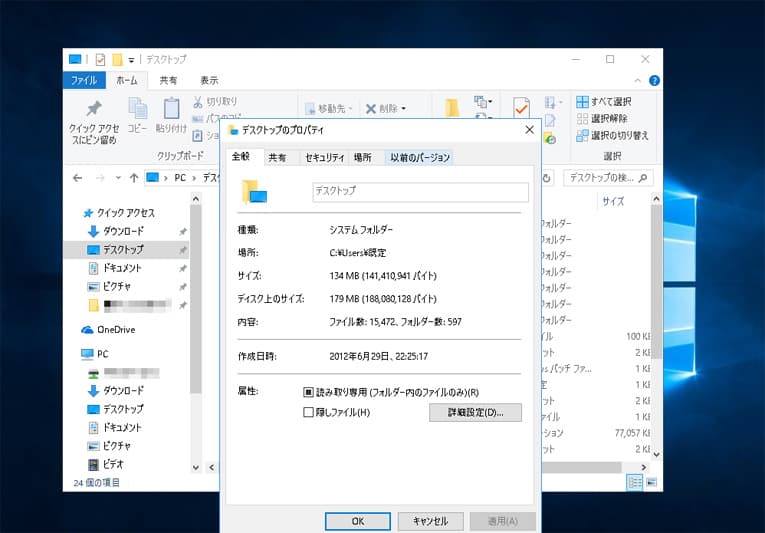Switch to the セキュリティ tab
The width and height of the screenshot is (765, 533).
(x=324, y=158)
